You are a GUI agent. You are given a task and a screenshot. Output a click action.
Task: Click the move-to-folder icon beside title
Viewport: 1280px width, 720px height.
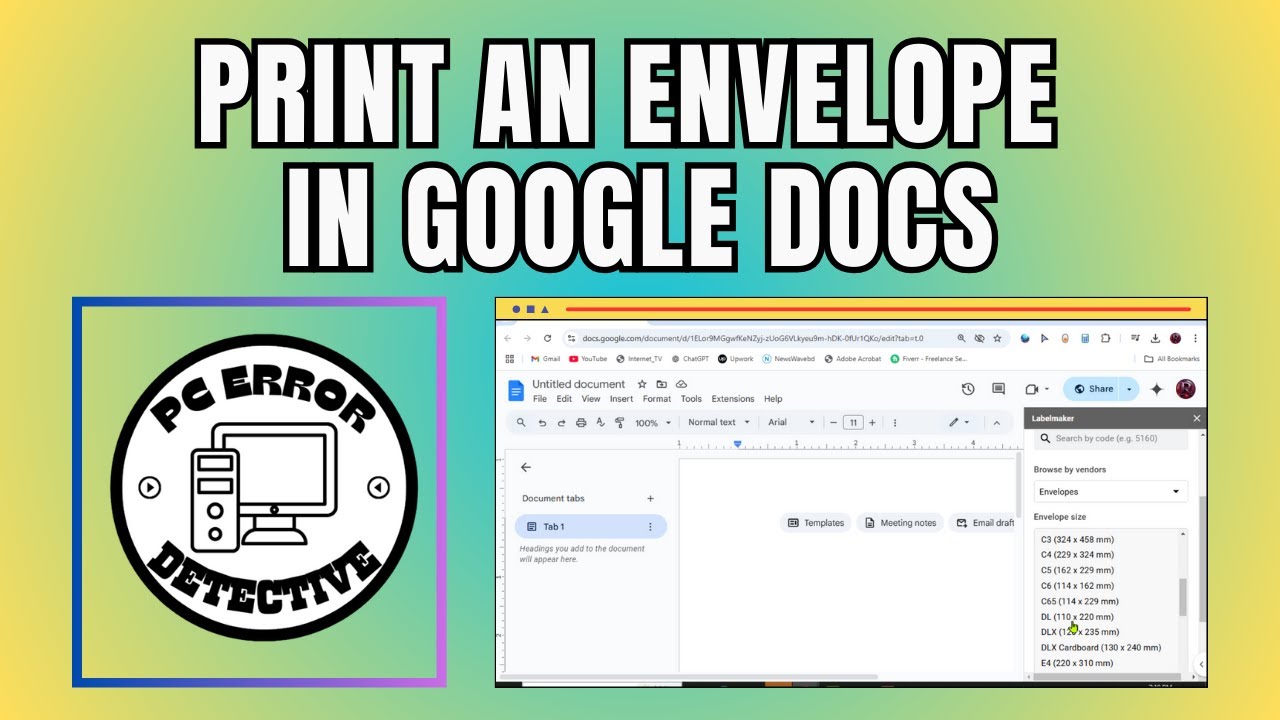click(x=662, y=384)
